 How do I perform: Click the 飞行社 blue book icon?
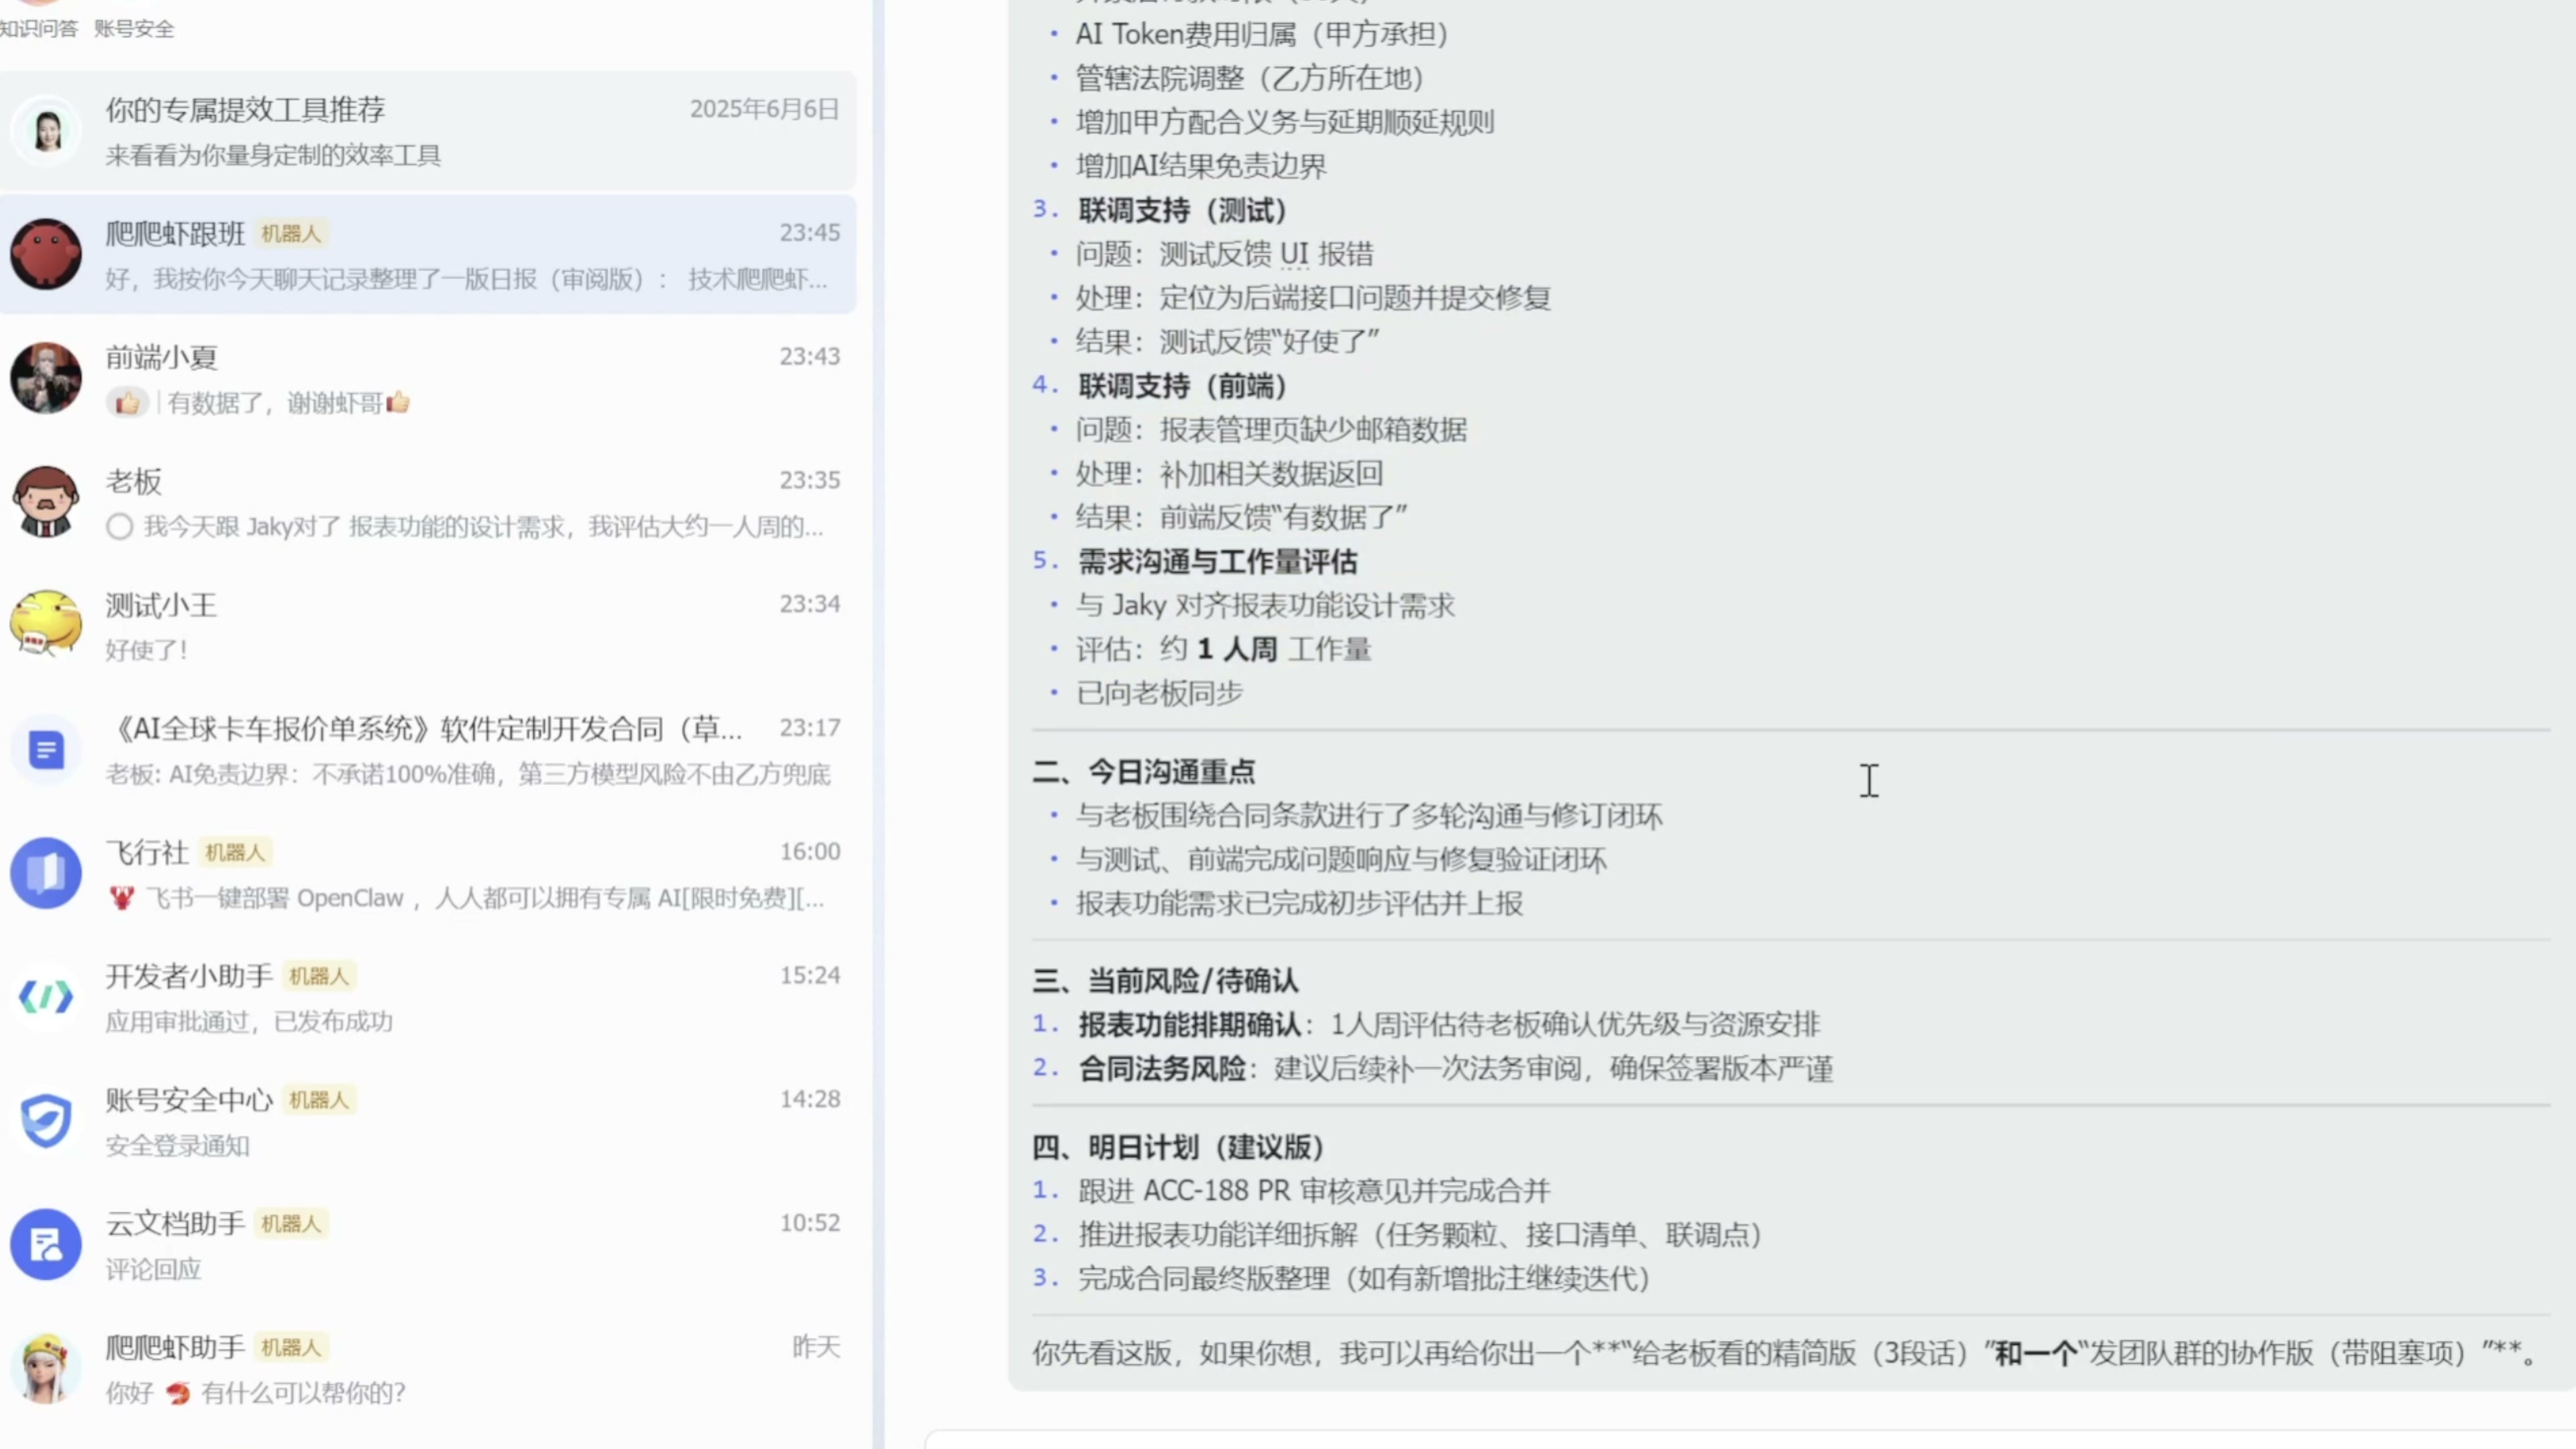pos(46,873)
